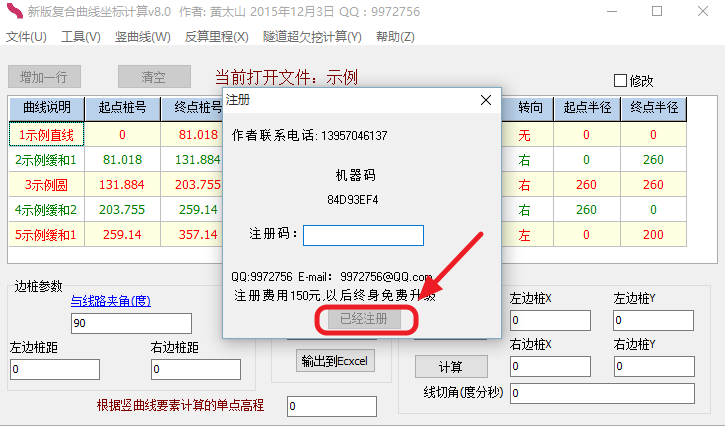Click the app logo icon in title bar
This screenshot has height=426, width=725.
14,11
